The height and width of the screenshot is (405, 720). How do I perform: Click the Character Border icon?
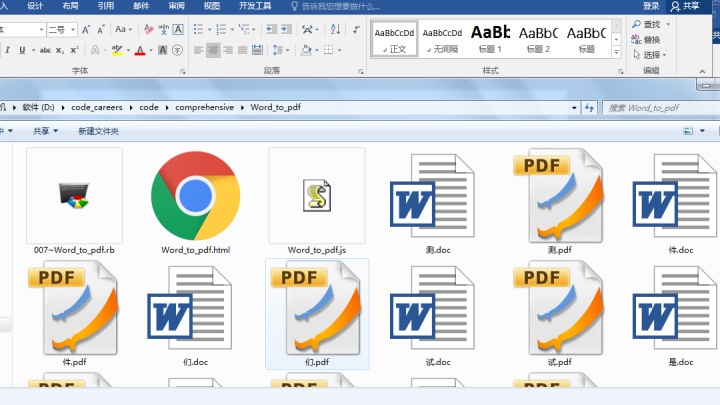(178, 30)
